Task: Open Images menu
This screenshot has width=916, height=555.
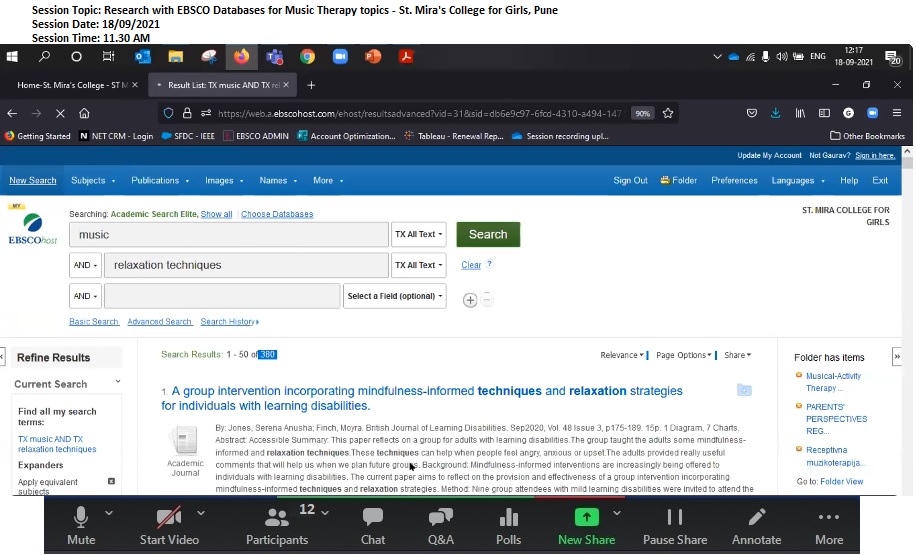Action: pyautogui.click(x=224, y=181)
